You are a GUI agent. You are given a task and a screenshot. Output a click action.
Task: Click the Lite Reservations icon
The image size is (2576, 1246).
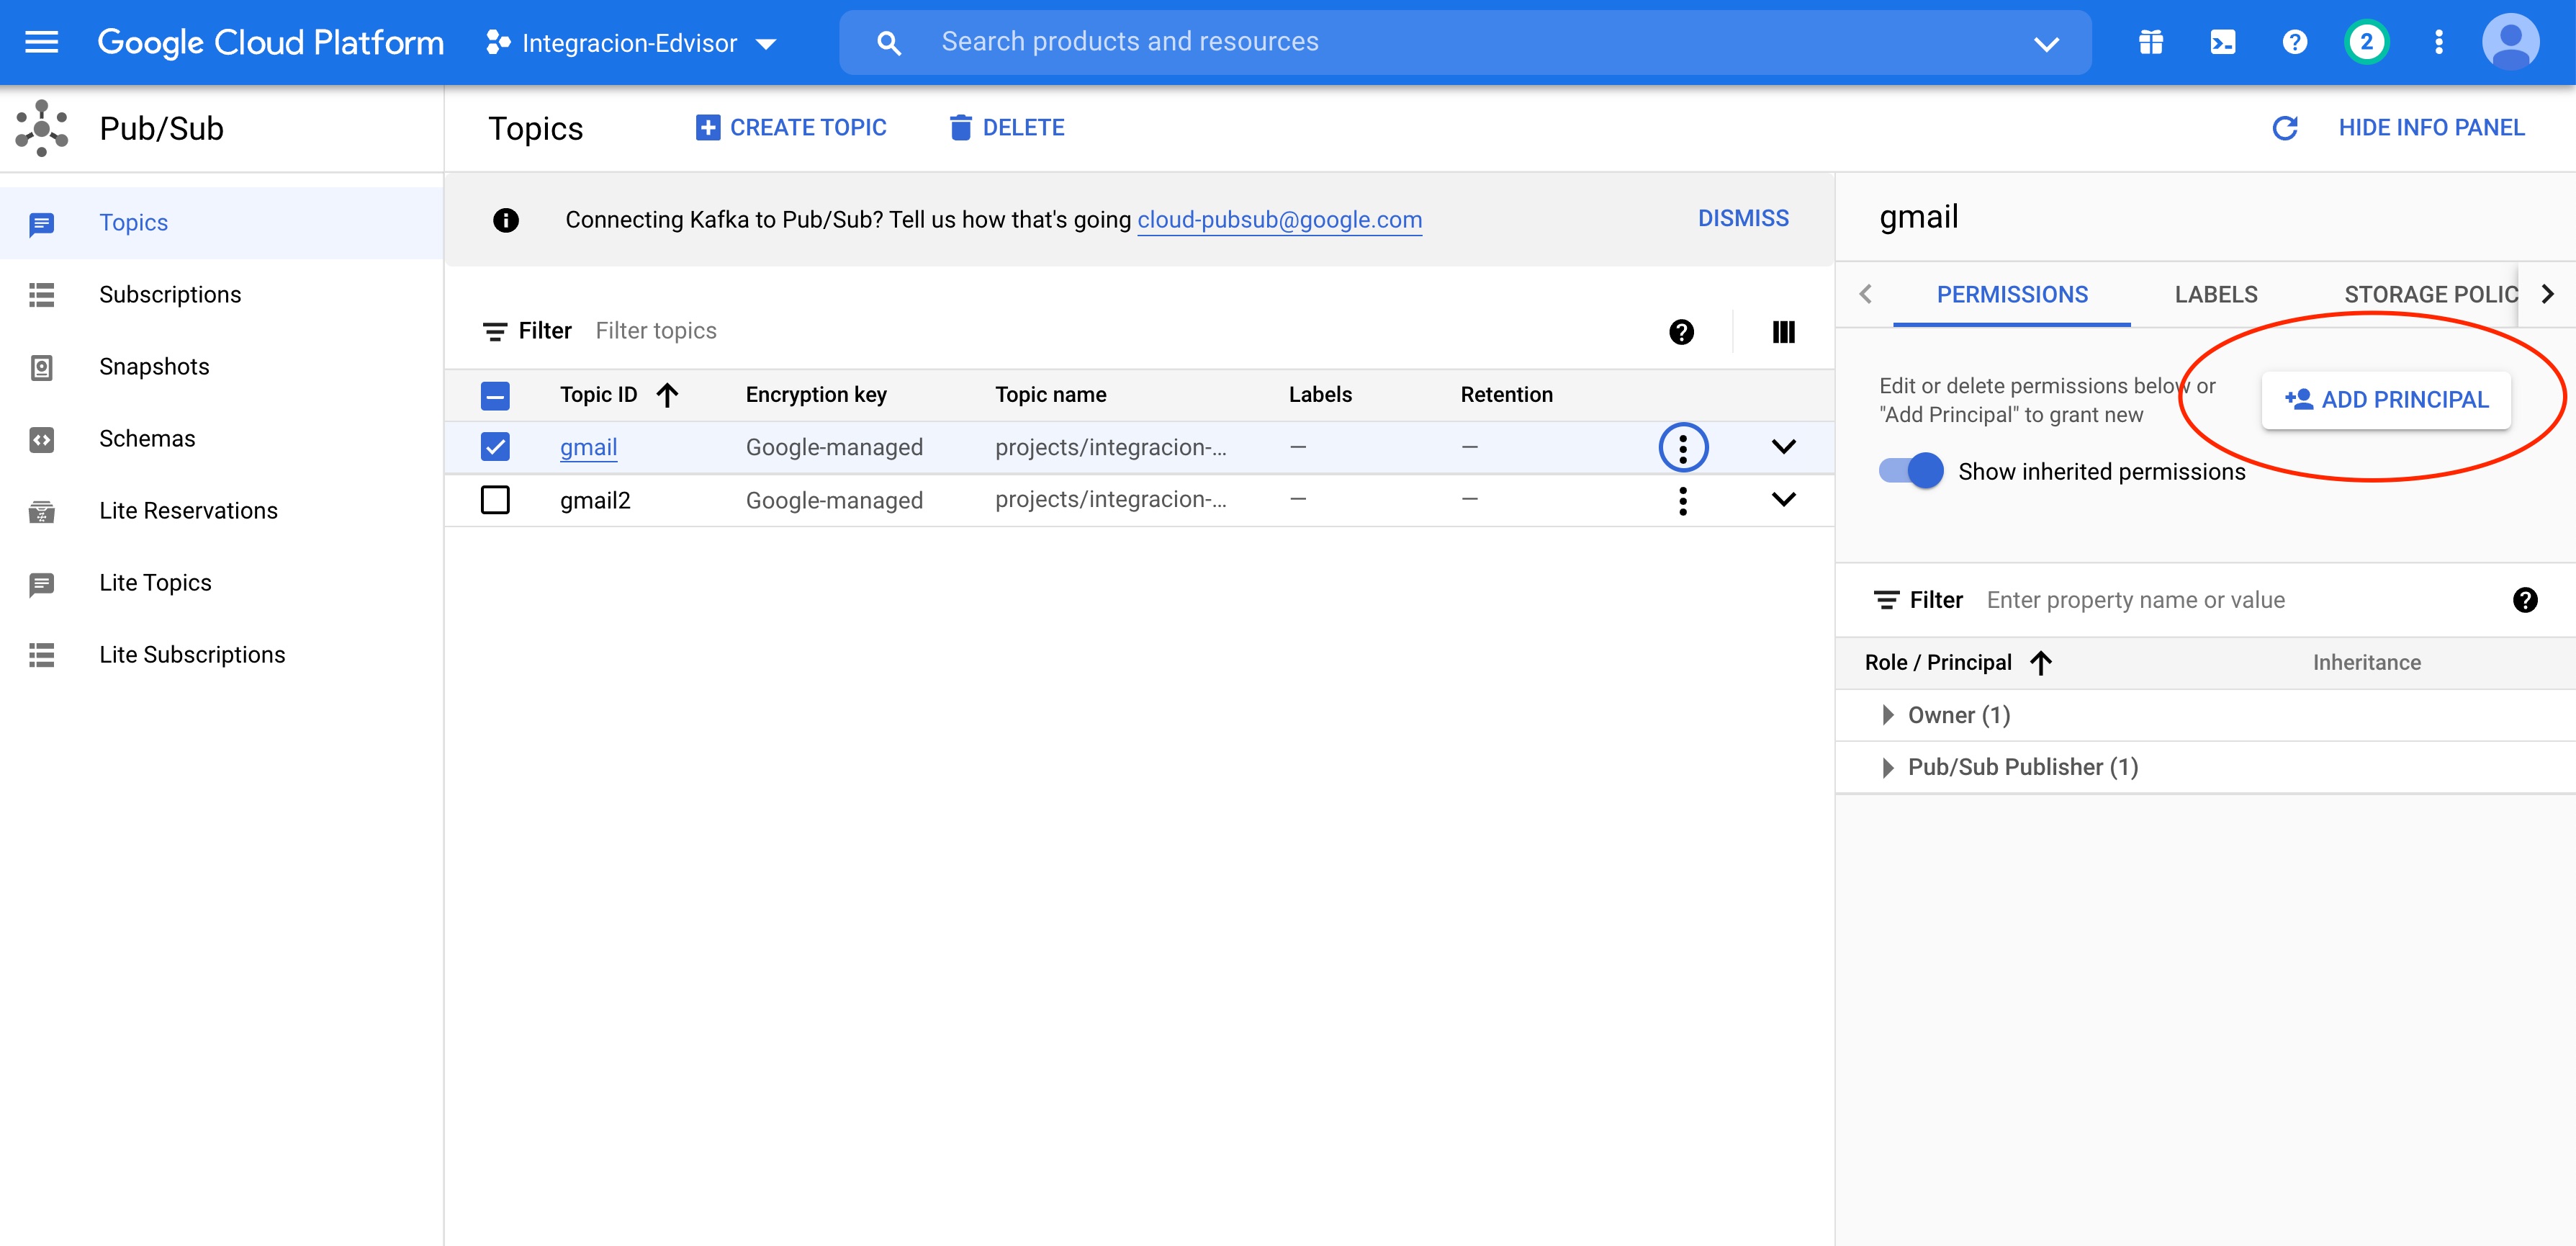(41, 511)
